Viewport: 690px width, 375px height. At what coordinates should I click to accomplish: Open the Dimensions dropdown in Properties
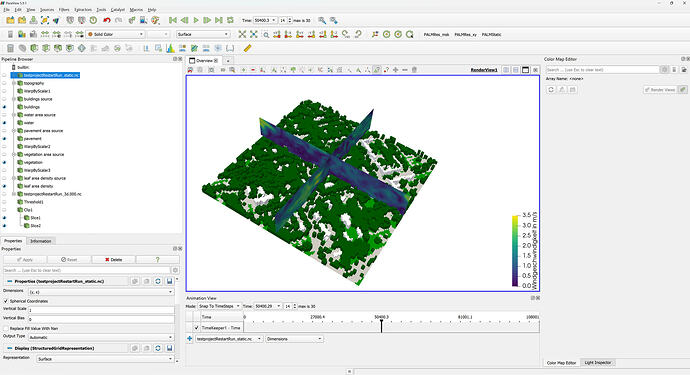tap(101, 292)
